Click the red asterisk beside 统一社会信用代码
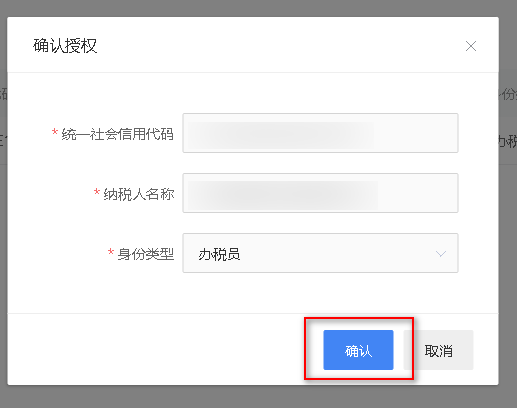This screenshot has height=408, width=517. pyautogui.click(x=55, y=132)
